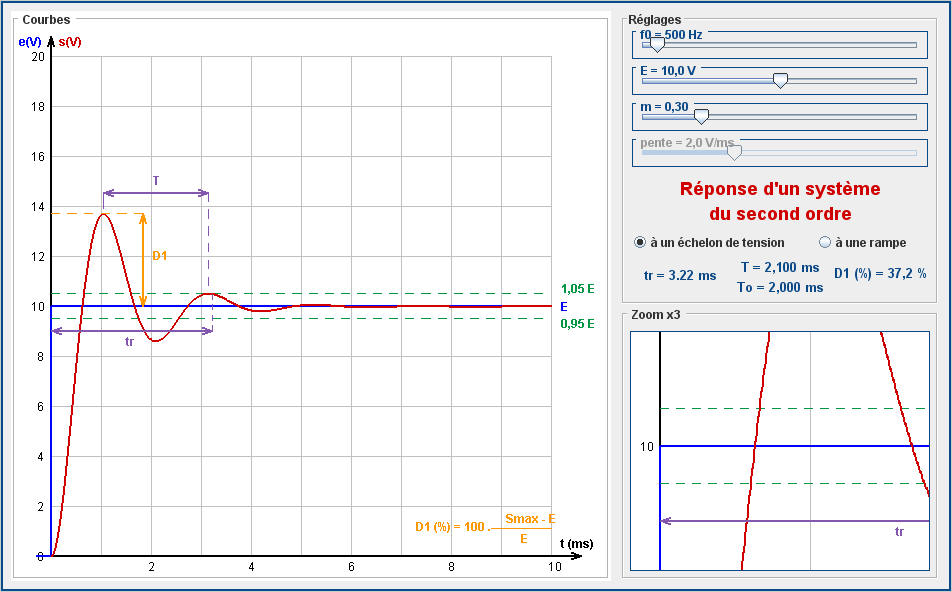
Task: Click the 'f0 = 500 Hz' label
Action: coord(671,35)
